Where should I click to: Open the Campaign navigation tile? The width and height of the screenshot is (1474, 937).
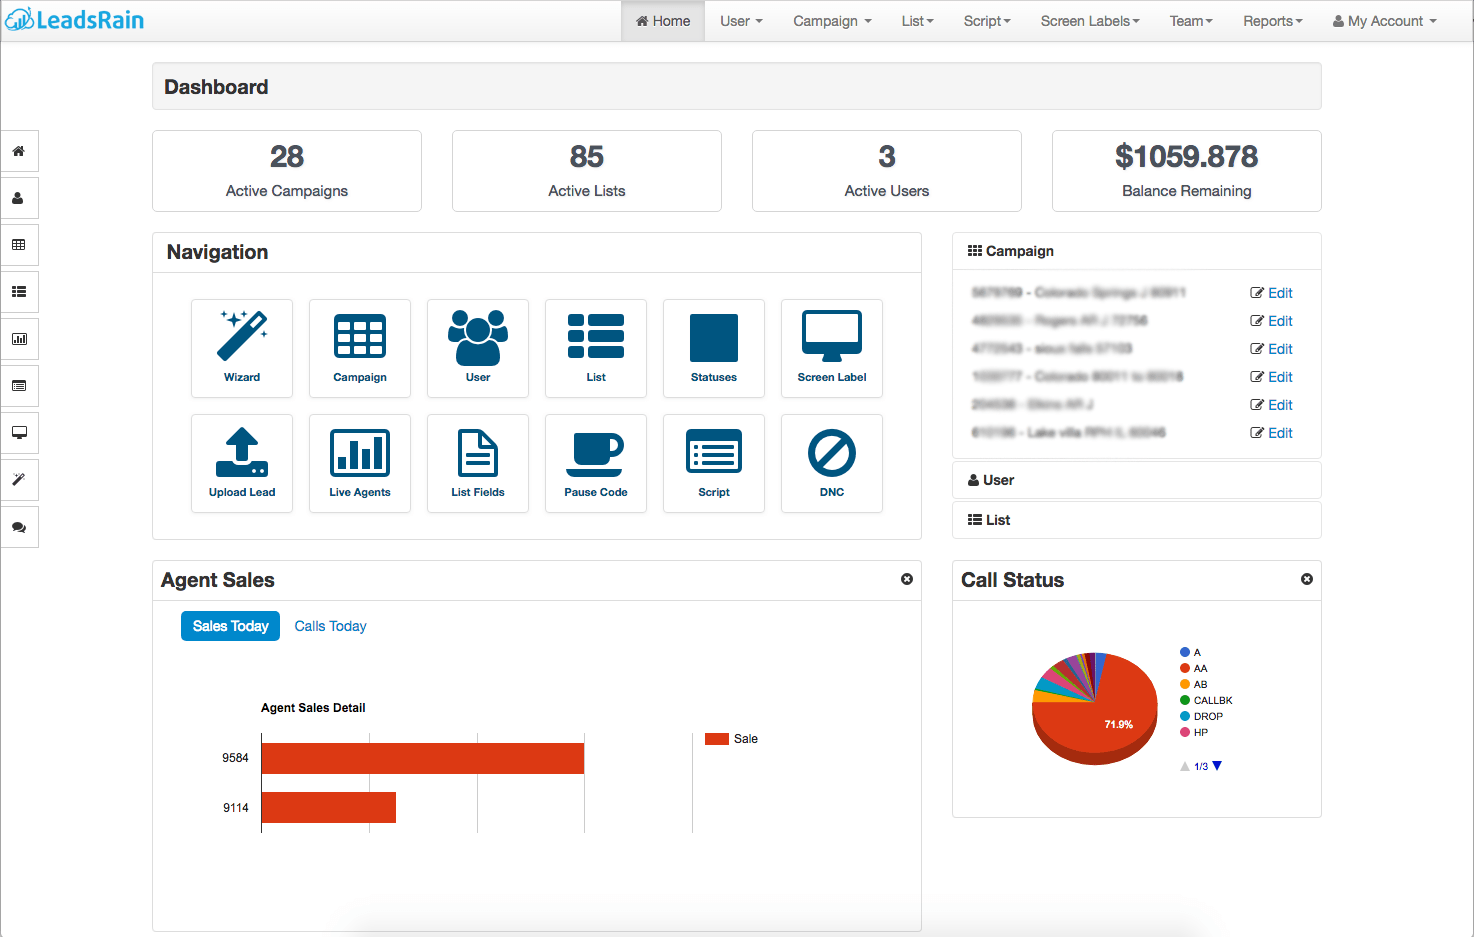coord(360,348)
